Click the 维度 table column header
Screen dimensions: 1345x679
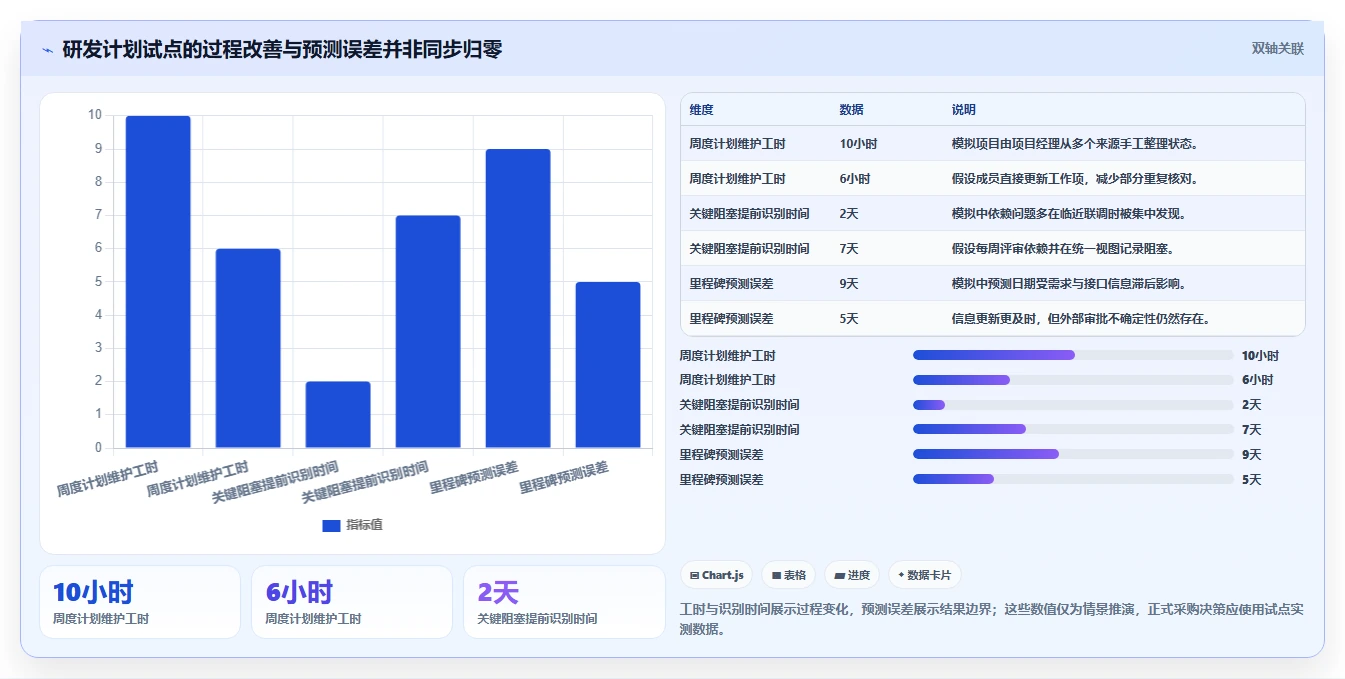(701, 110)
